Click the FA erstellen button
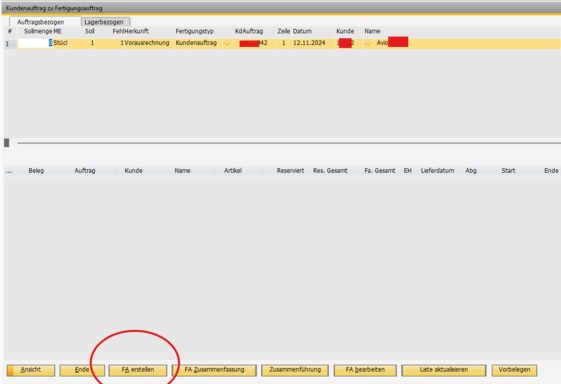561x384 pixels. coord(138,370)
